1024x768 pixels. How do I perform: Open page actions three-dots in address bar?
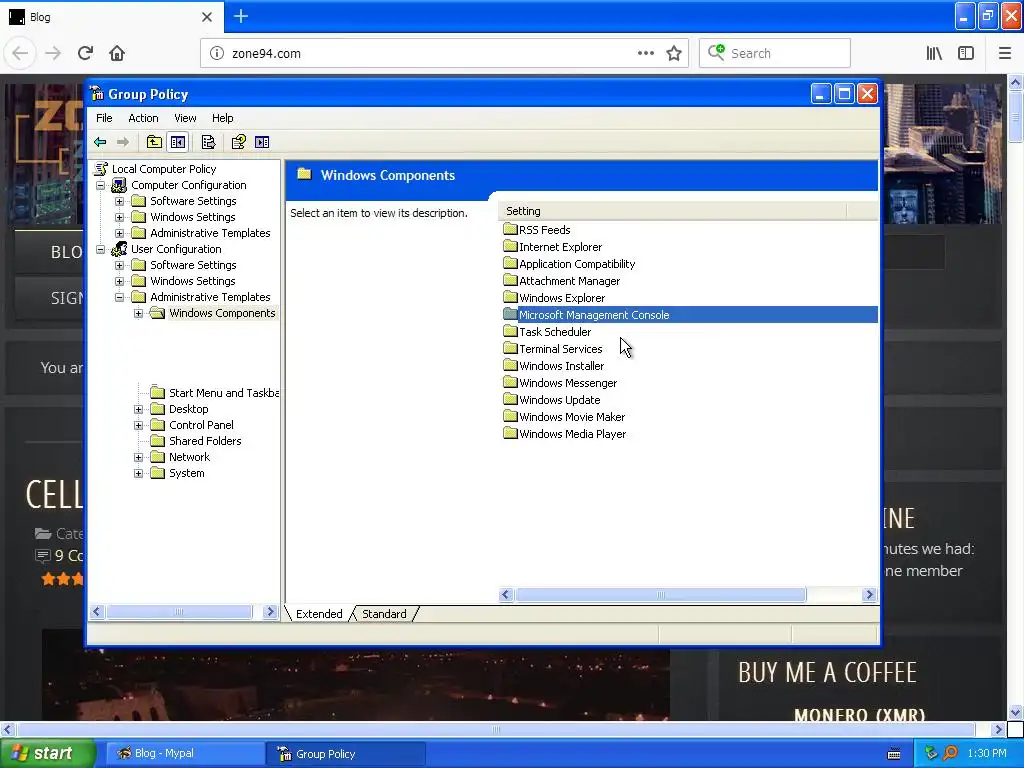pyautogui.click(x=646, y=53)
